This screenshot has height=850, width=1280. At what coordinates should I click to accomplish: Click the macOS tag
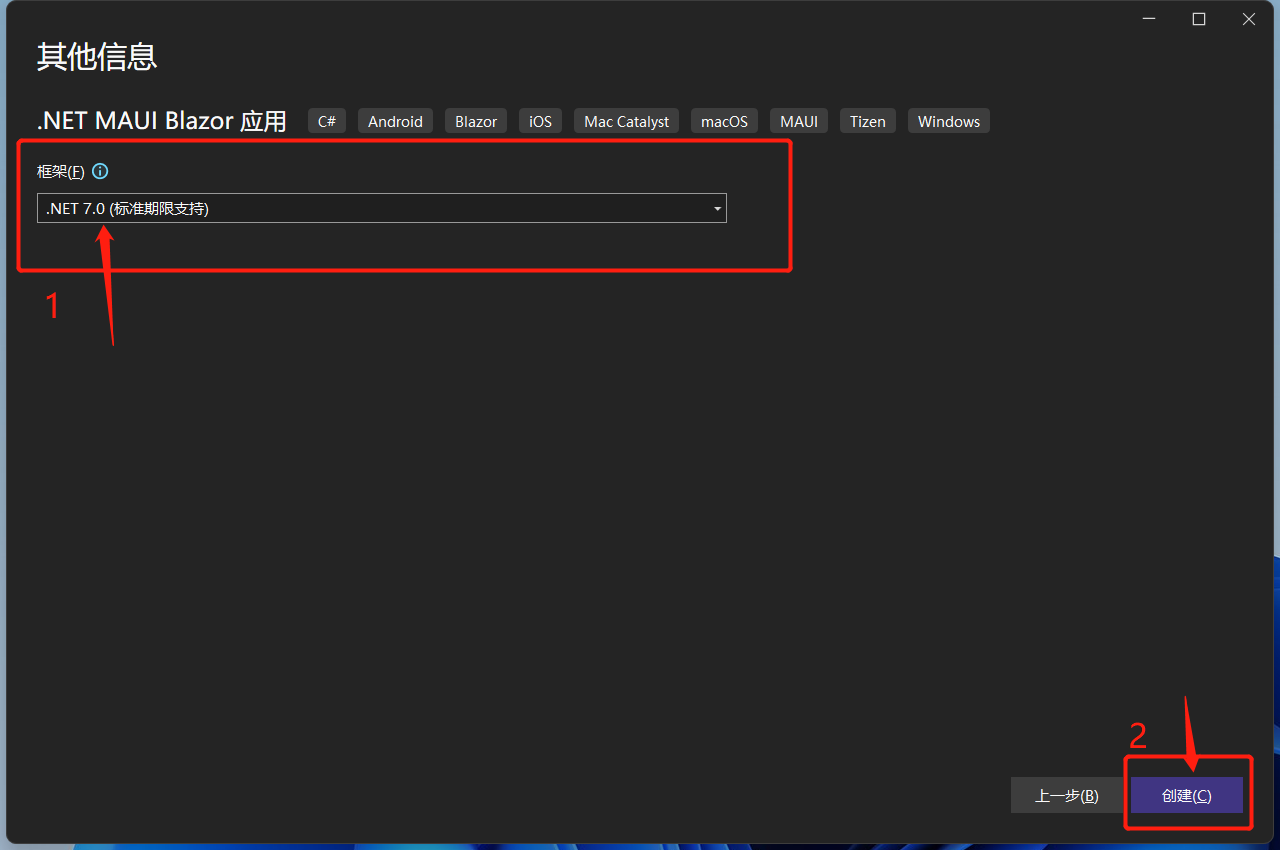coord(724,121)
